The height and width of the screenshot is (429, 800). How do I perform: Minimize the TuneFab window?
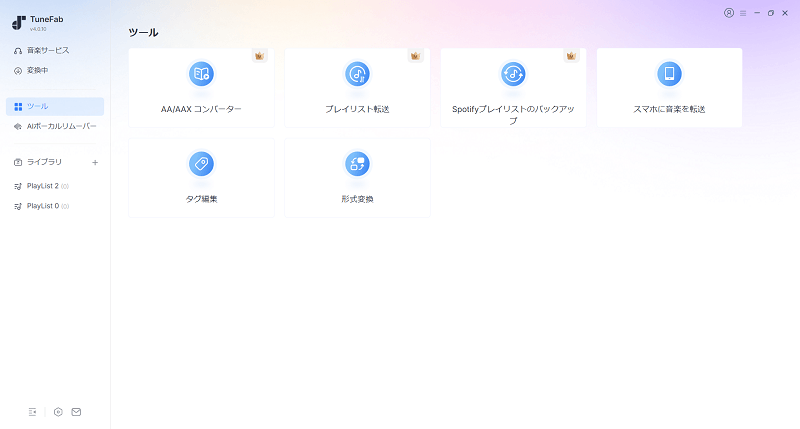[757, 13]
